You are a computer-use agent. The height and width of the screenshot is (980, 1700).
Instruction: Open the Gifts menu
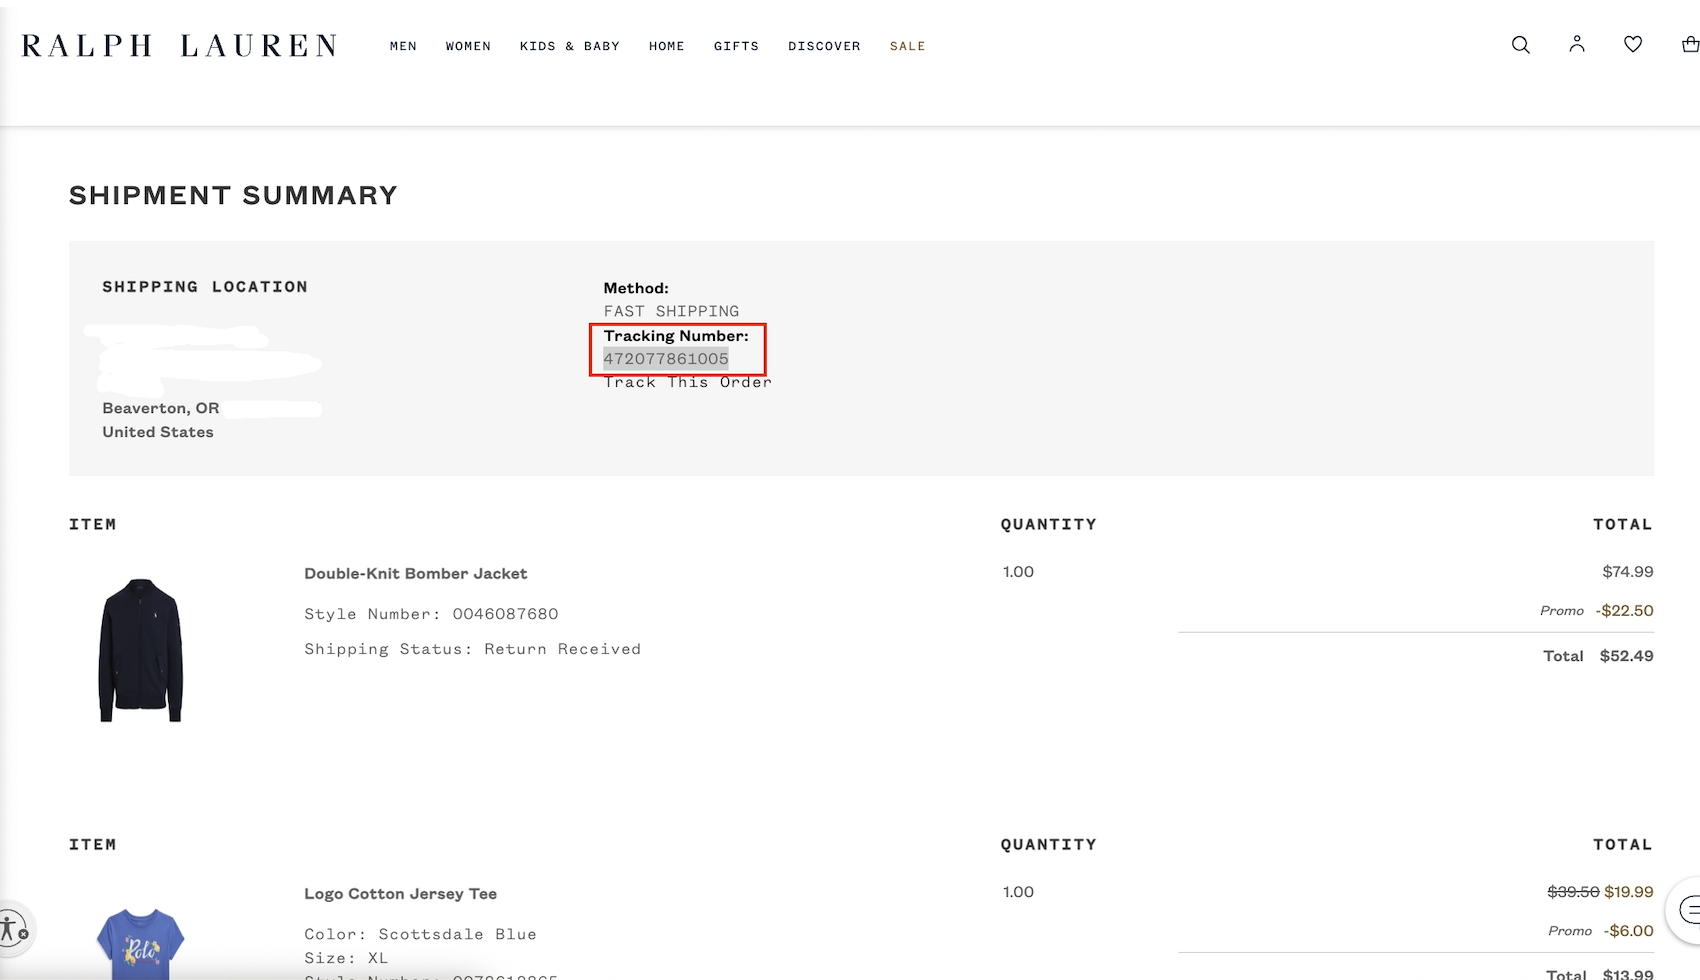[736, 46]
